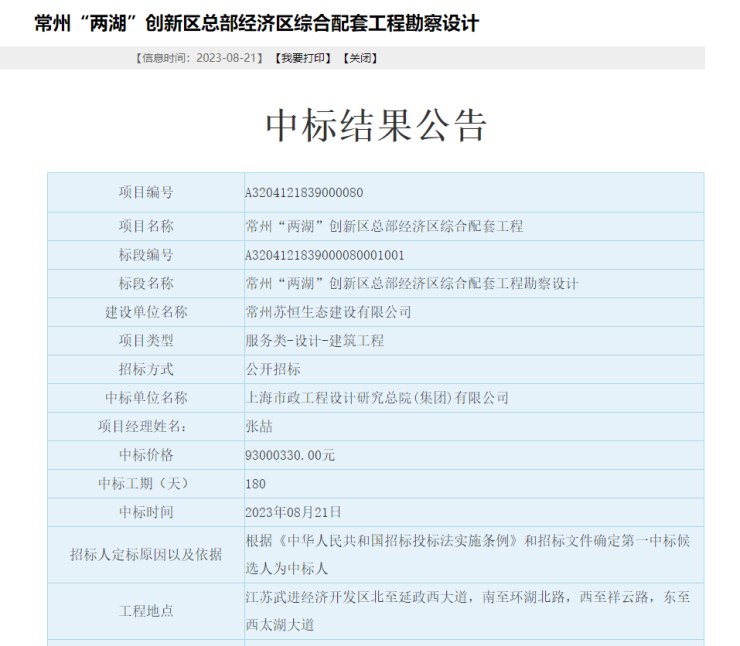Click the company name 常州苏恒生态建设有限公司
The width and height of the screenshot is (740, 646).
328,312
